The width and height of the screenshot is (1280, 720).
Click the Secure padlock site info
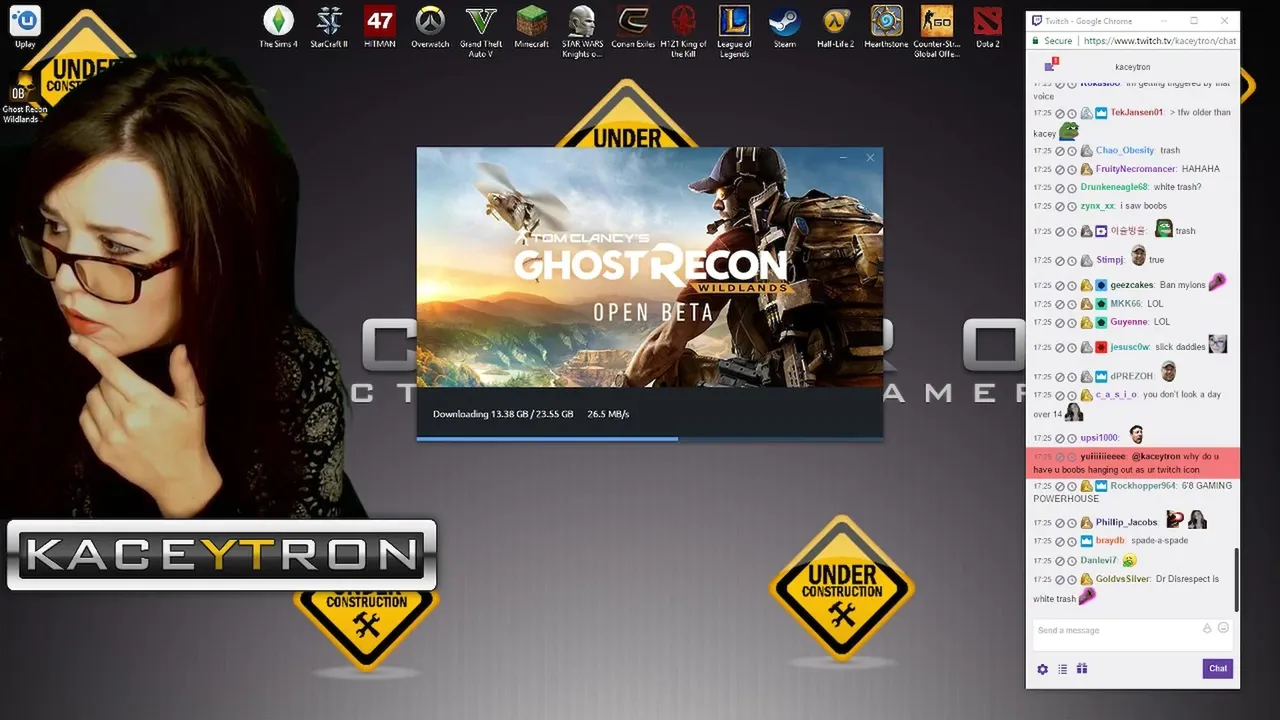1052,41
